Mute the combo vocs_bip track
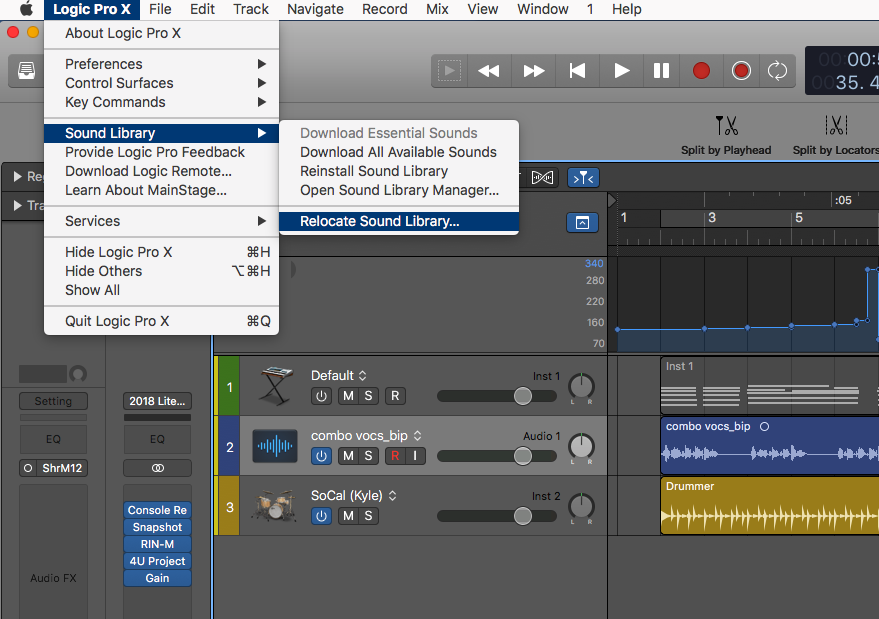This screenshot has width=879, height=619. point(348,456)
